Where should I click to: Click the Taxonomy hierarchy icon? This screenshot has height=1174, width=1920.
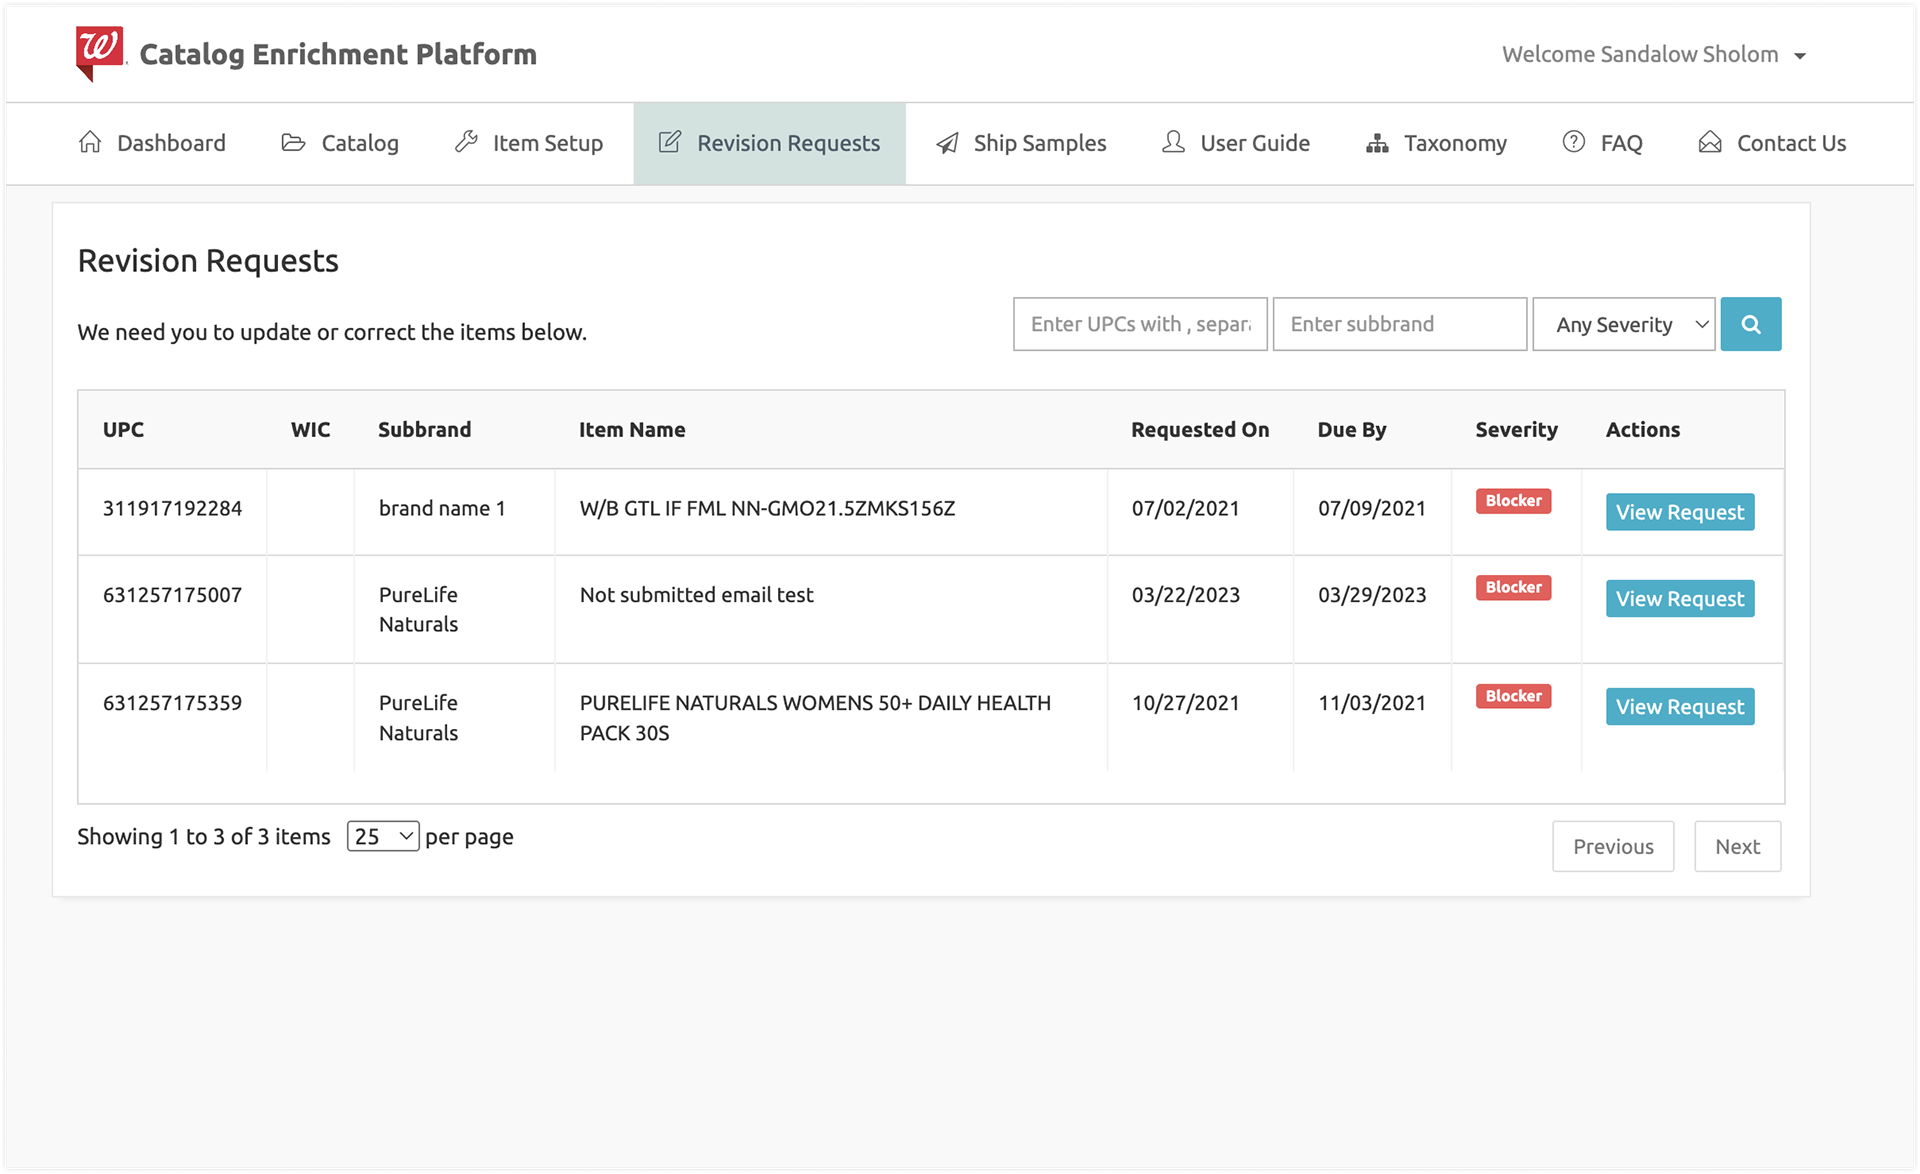1377,143
